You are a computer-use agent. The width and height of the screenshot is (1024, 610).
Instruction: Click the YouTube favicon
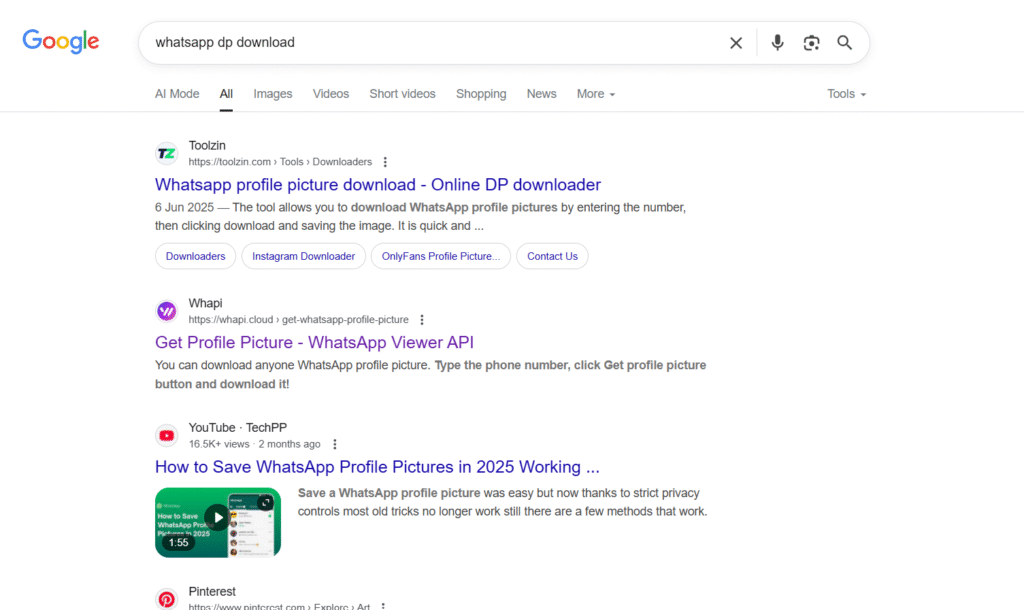[167, 436]
